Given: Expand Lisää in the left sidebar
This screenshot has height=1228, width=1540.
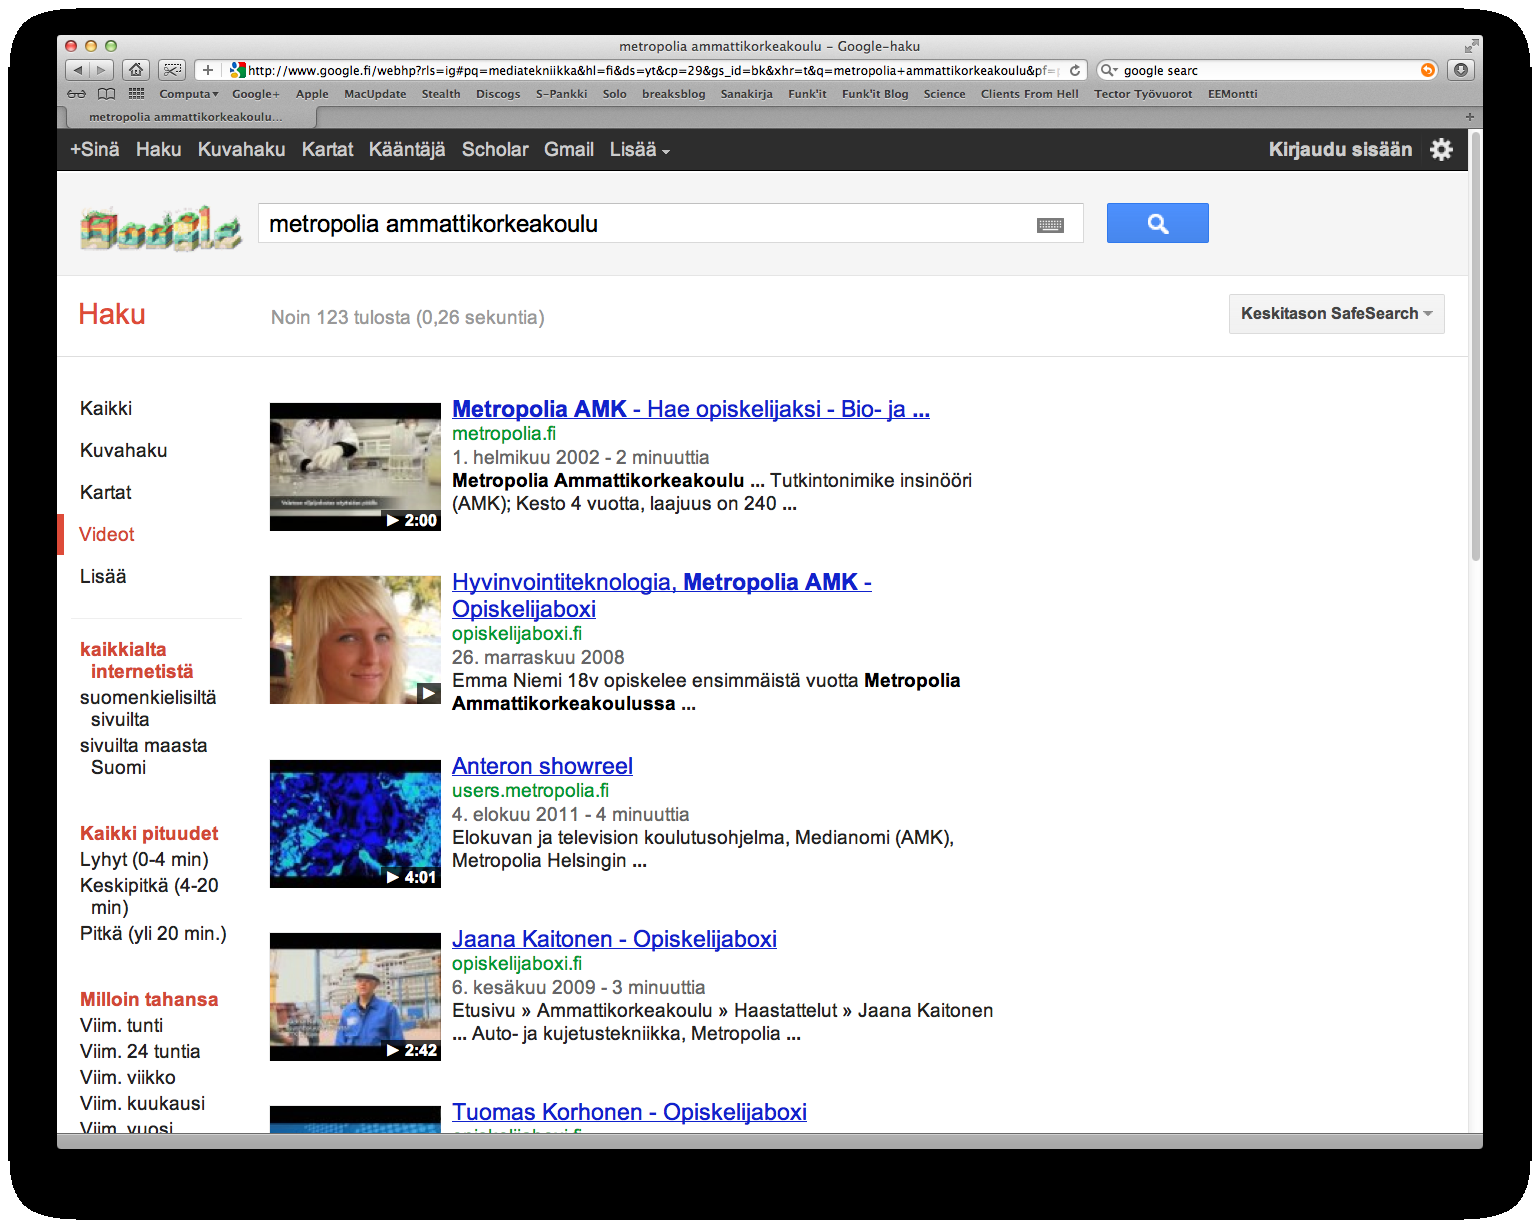Looking at the screenshot, I should (x=103, y=576).
